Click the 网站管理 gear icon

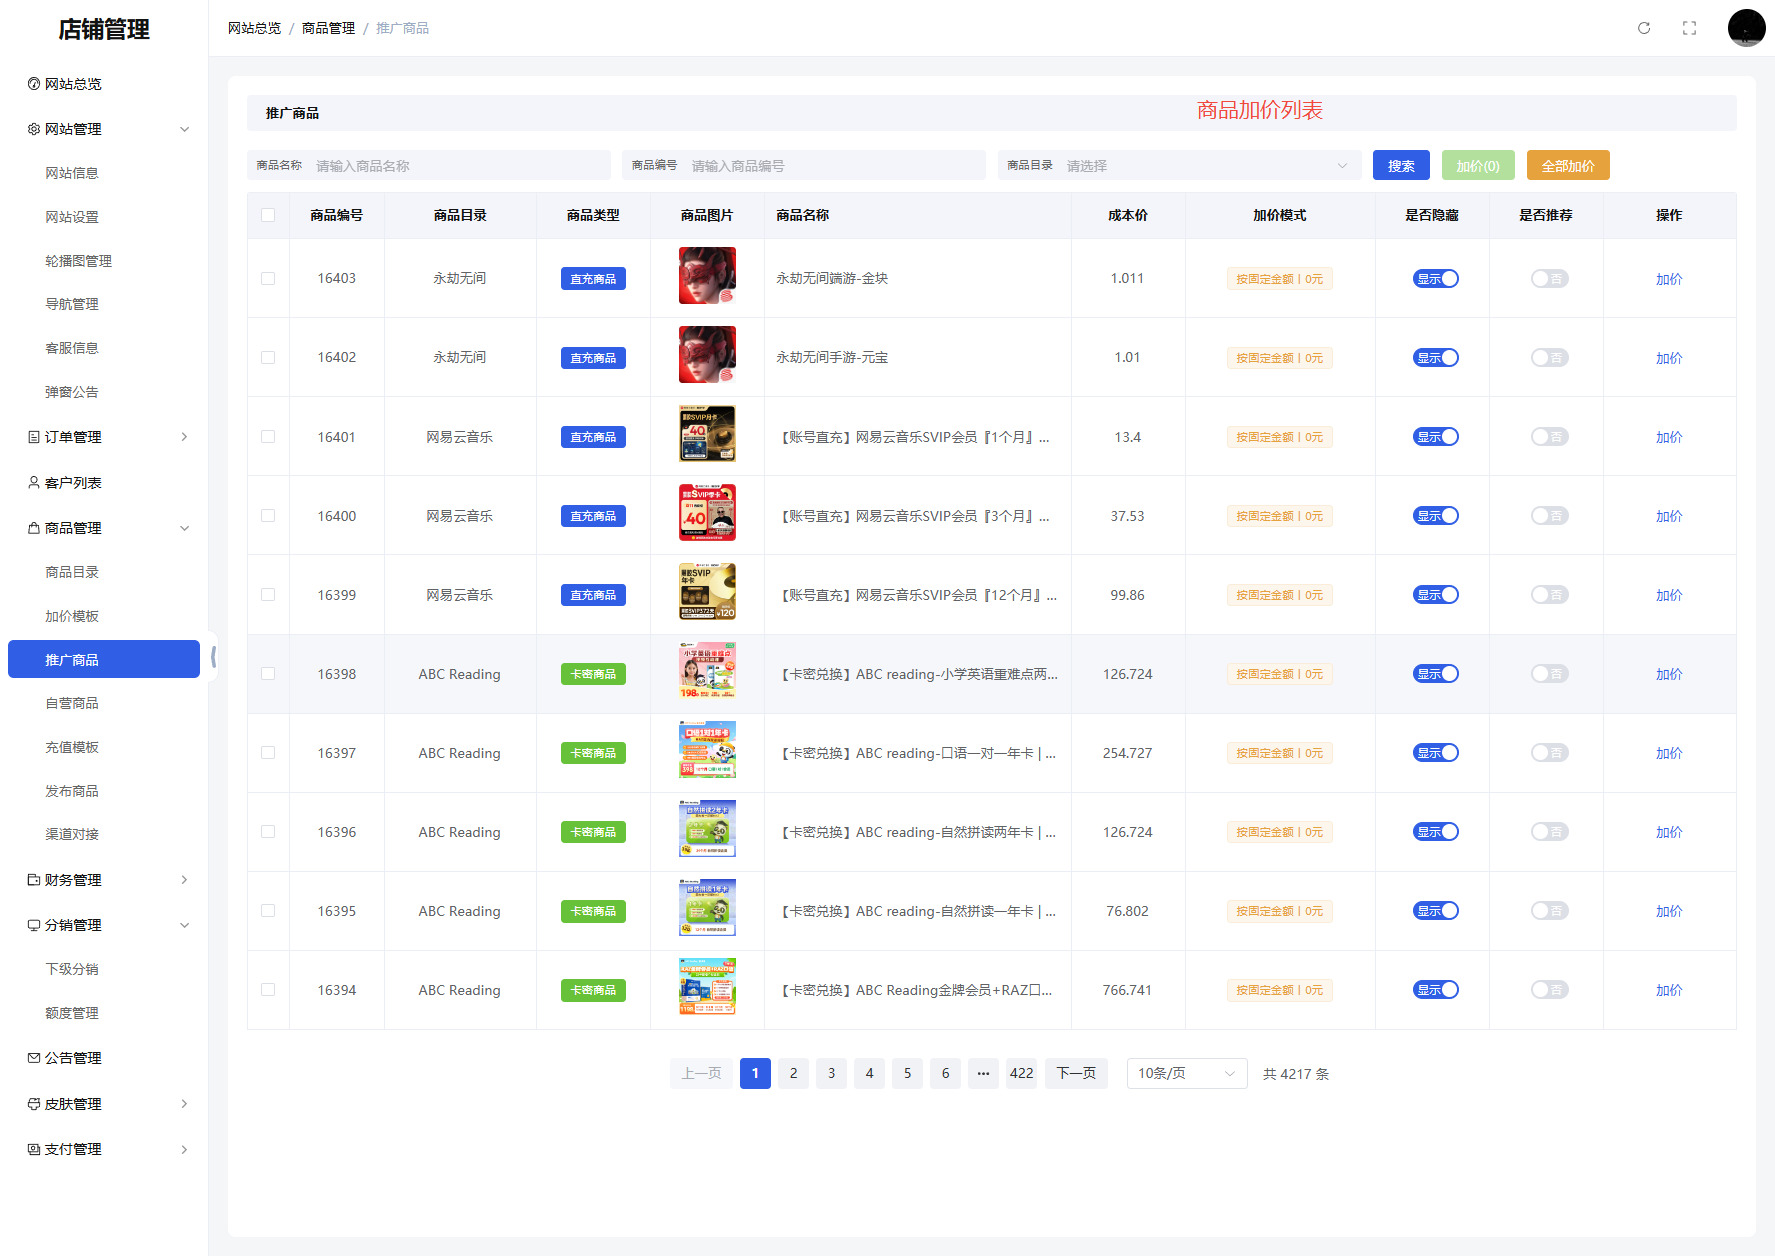pyautogui.click(x=34, y=129)
